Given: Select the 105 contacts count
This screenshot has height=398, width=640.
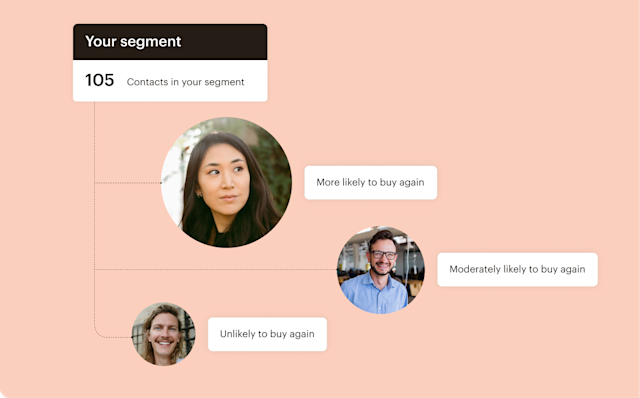Looking at the screenshot, I should coord(99,80).
